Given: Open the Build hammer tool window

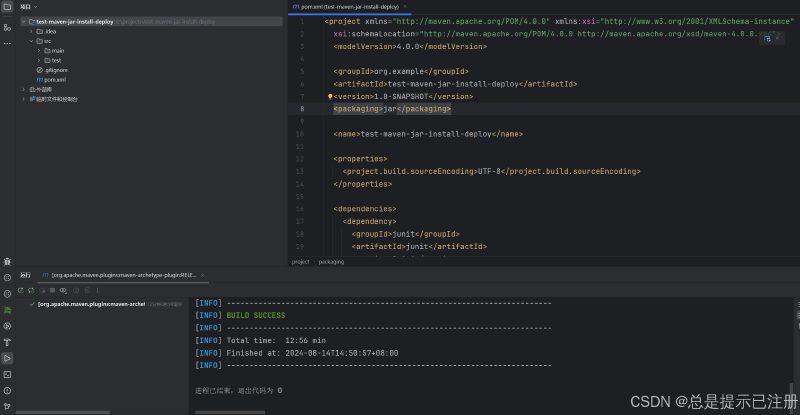Looking at the screenshot, I should [7, 342].
